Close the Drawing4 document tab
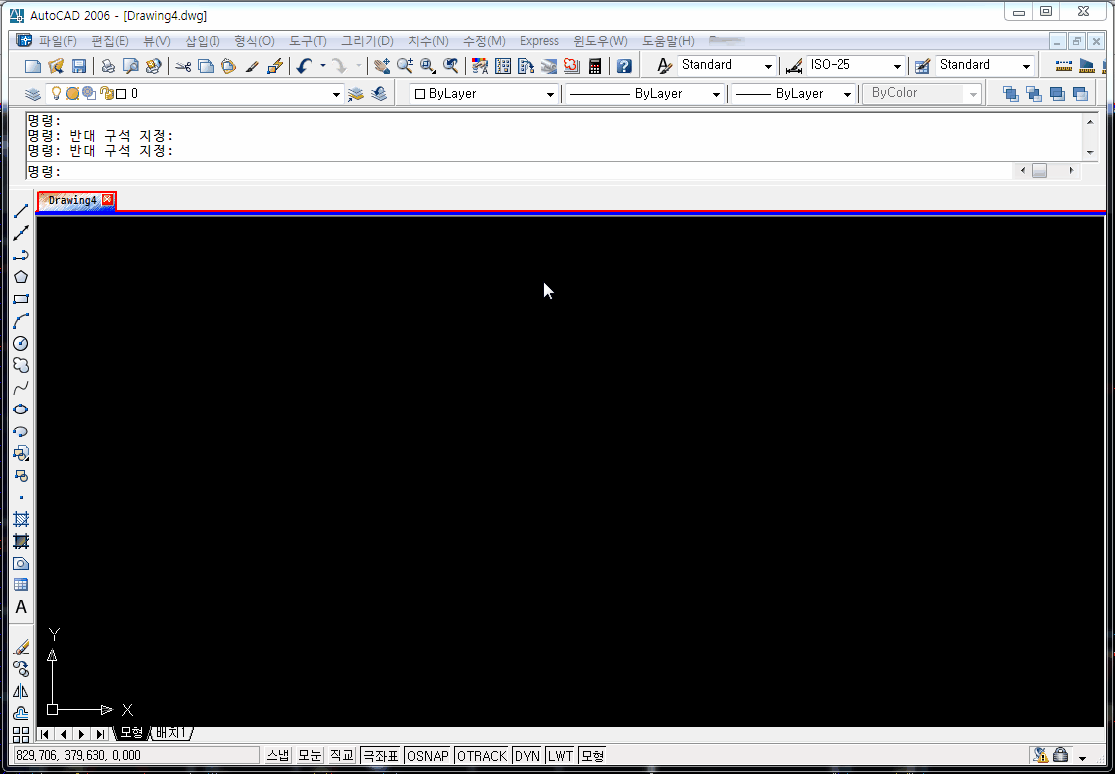Screen dimensions: 1115x774 (x=107, y=200)
